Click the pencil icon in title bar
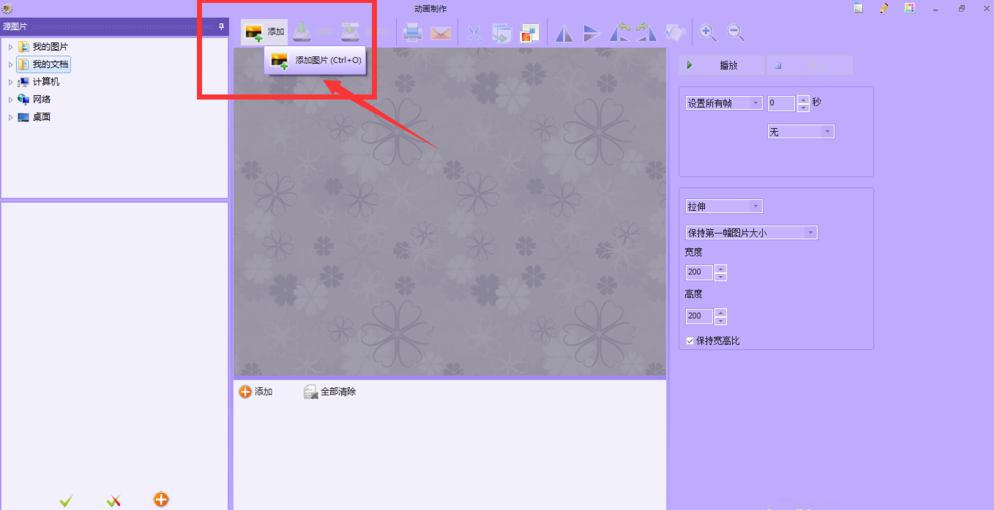994x510 pixels. click(x=884, y=8)
